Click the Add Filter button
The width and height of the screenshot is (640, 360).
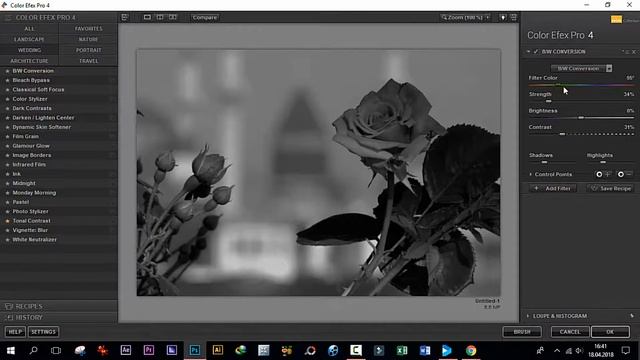553,188
